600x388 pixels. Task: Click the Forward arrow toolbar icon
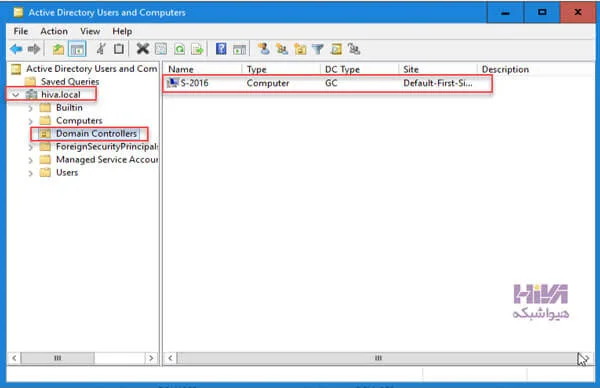point(34,49)
